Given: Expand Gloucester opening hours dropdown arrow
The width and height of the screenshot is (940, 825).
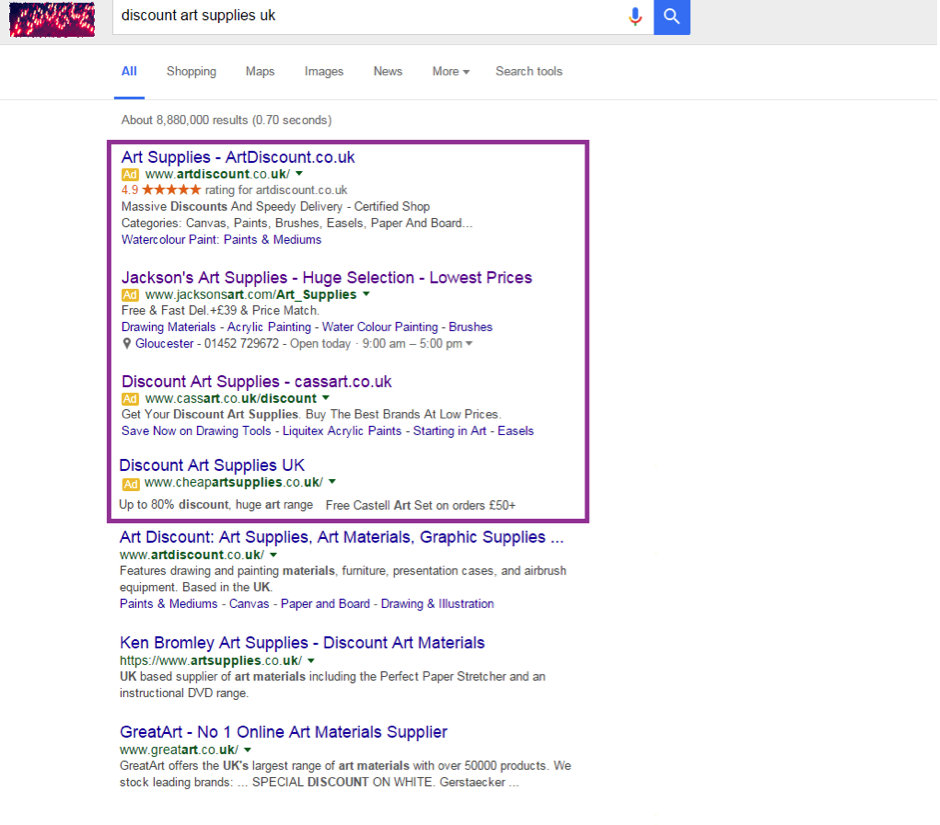Looking at the screenshot, I should pyautogui.click(x=469, y=344).
